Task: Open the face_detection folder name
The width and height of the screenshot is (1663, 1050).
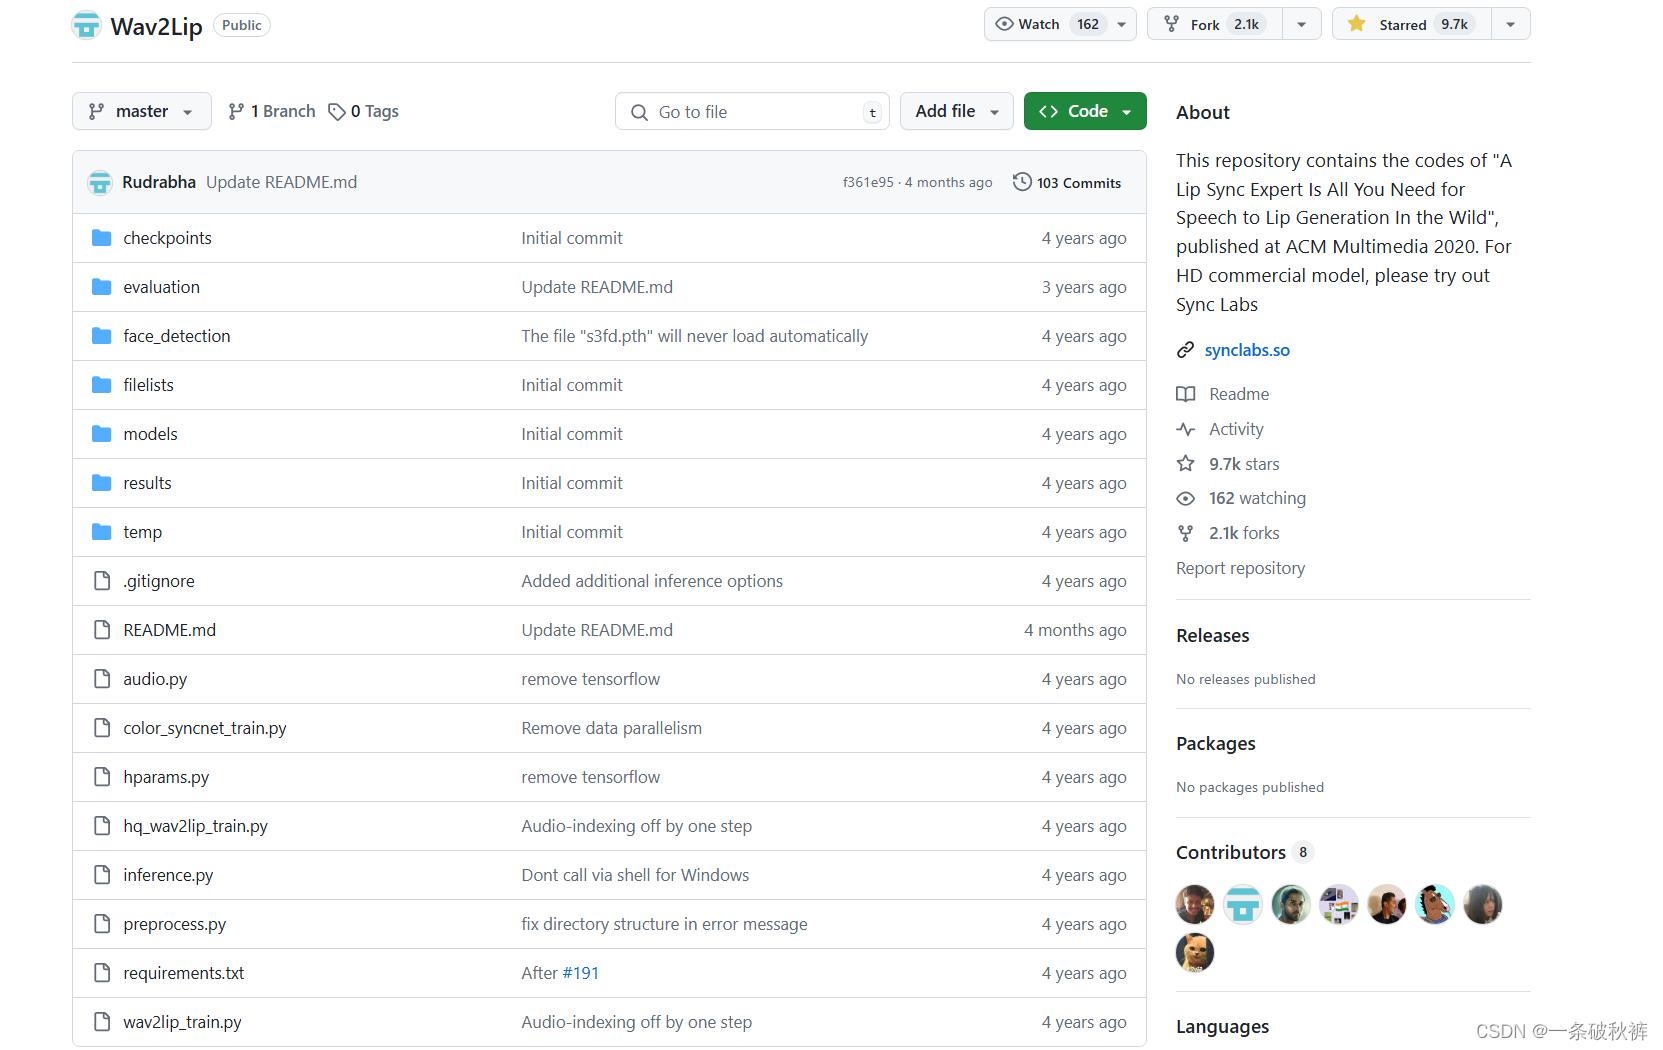Action: tap(176, 336)
